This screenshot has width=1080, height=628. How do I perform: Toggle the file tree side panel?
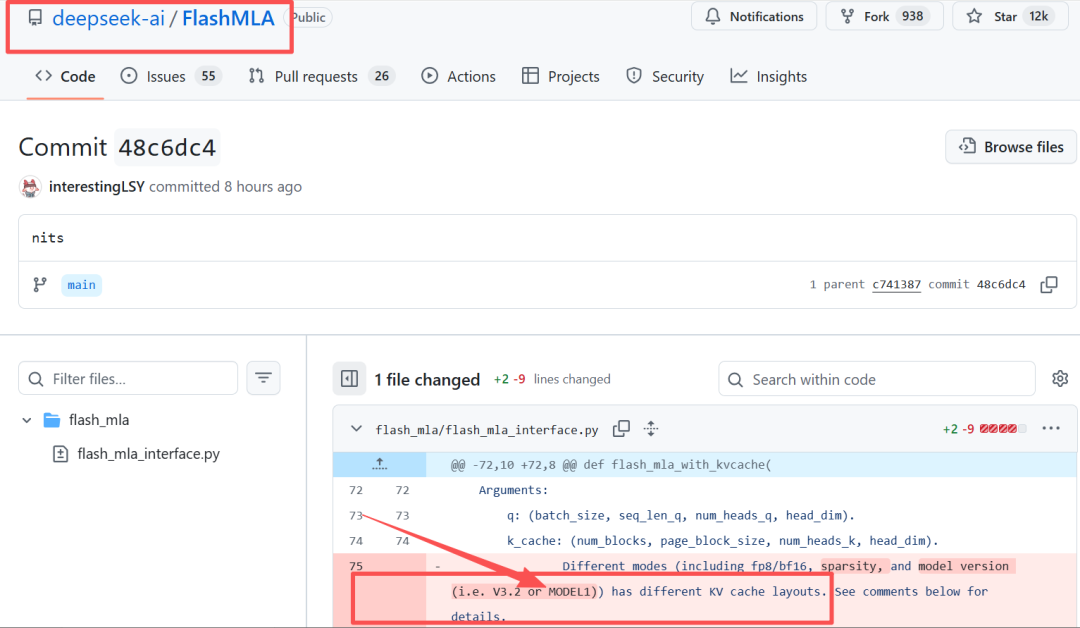click(x=349, y=379)
